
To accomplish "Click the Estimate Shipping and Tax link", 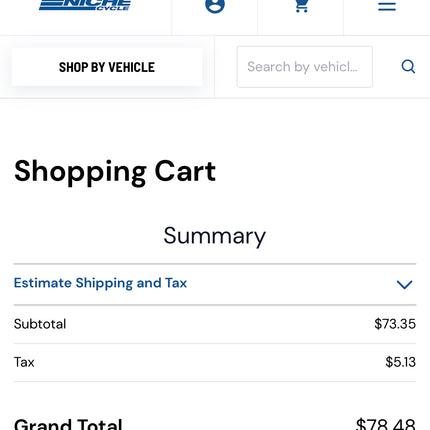I will click(x=100, y=283).
